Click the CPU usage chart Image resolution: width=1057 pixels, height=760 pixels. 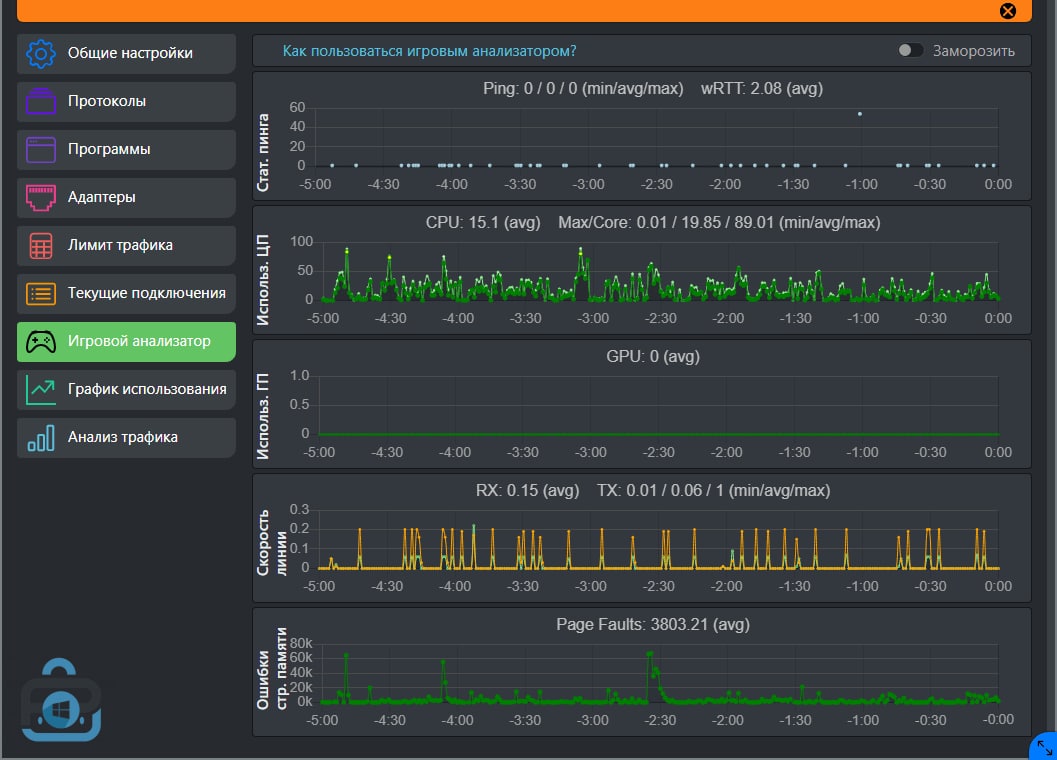coord(657,271)
